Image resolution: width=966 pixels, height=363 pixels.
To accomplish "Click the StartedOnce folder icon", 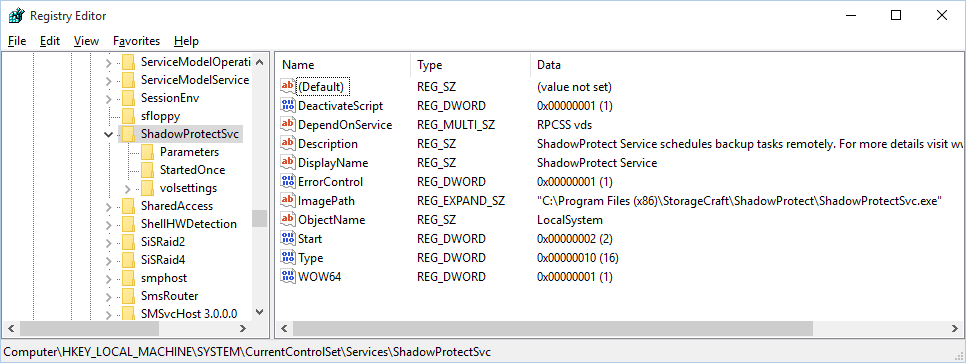I will [147, 169].
